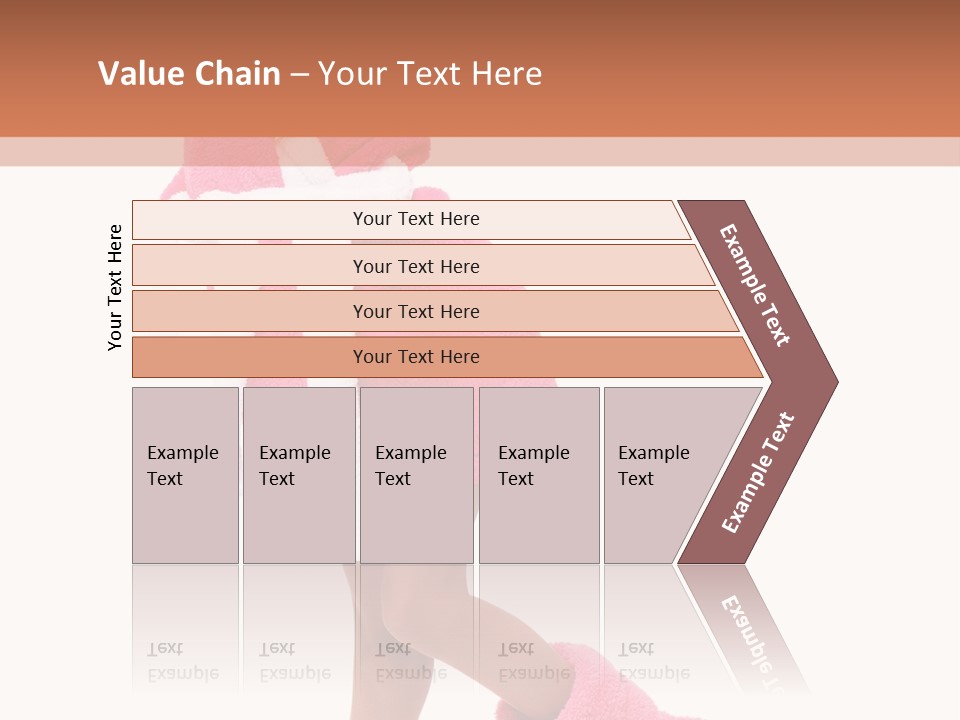Select the darkest bottom "Your Text Here" bar
The image size is (960, 720).
[415, 357]
